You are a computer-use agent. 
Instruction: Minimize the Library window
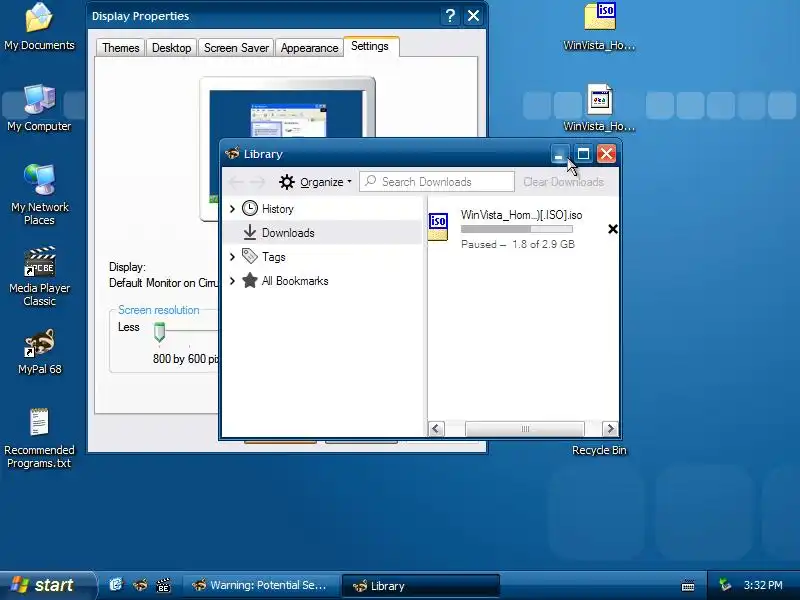[x=560, y=154]
